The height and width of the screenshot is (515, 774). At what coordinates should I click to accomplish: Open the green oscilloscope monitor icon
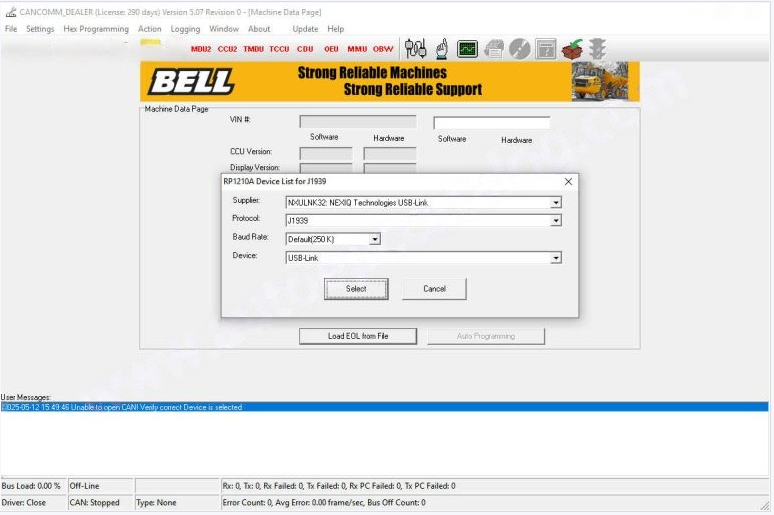pos(467,49)
